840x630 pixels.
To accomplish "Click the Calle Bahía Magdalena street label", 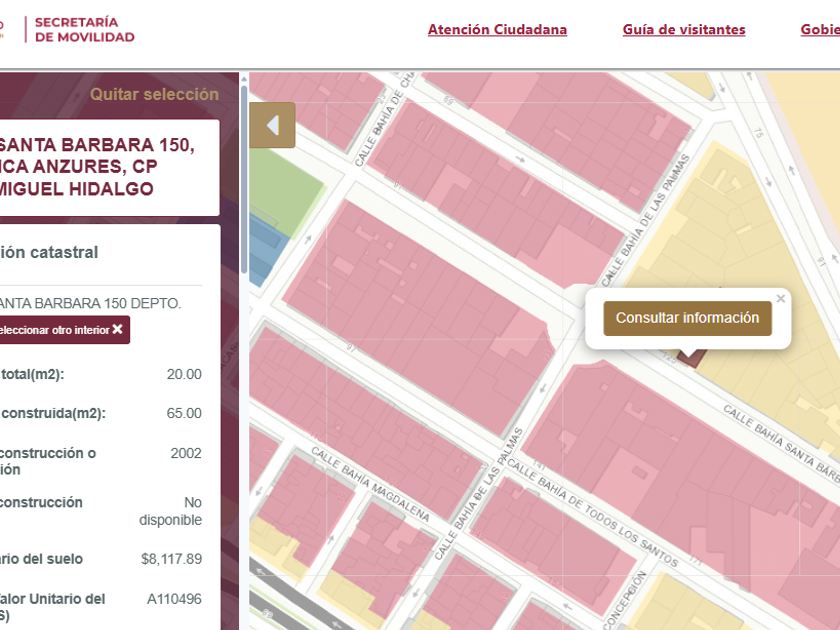I will coord(370,484).
